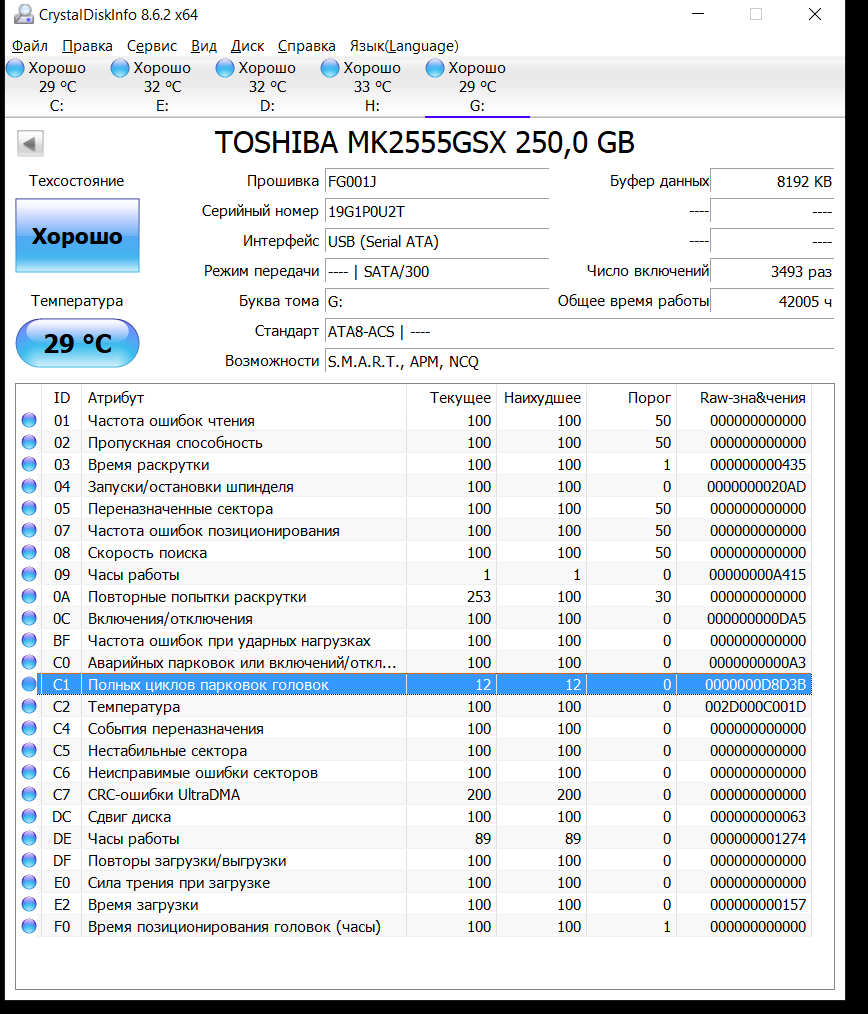
Task: Click status orb for C5 Нестабильные сектора
Action: coord(29,750)
